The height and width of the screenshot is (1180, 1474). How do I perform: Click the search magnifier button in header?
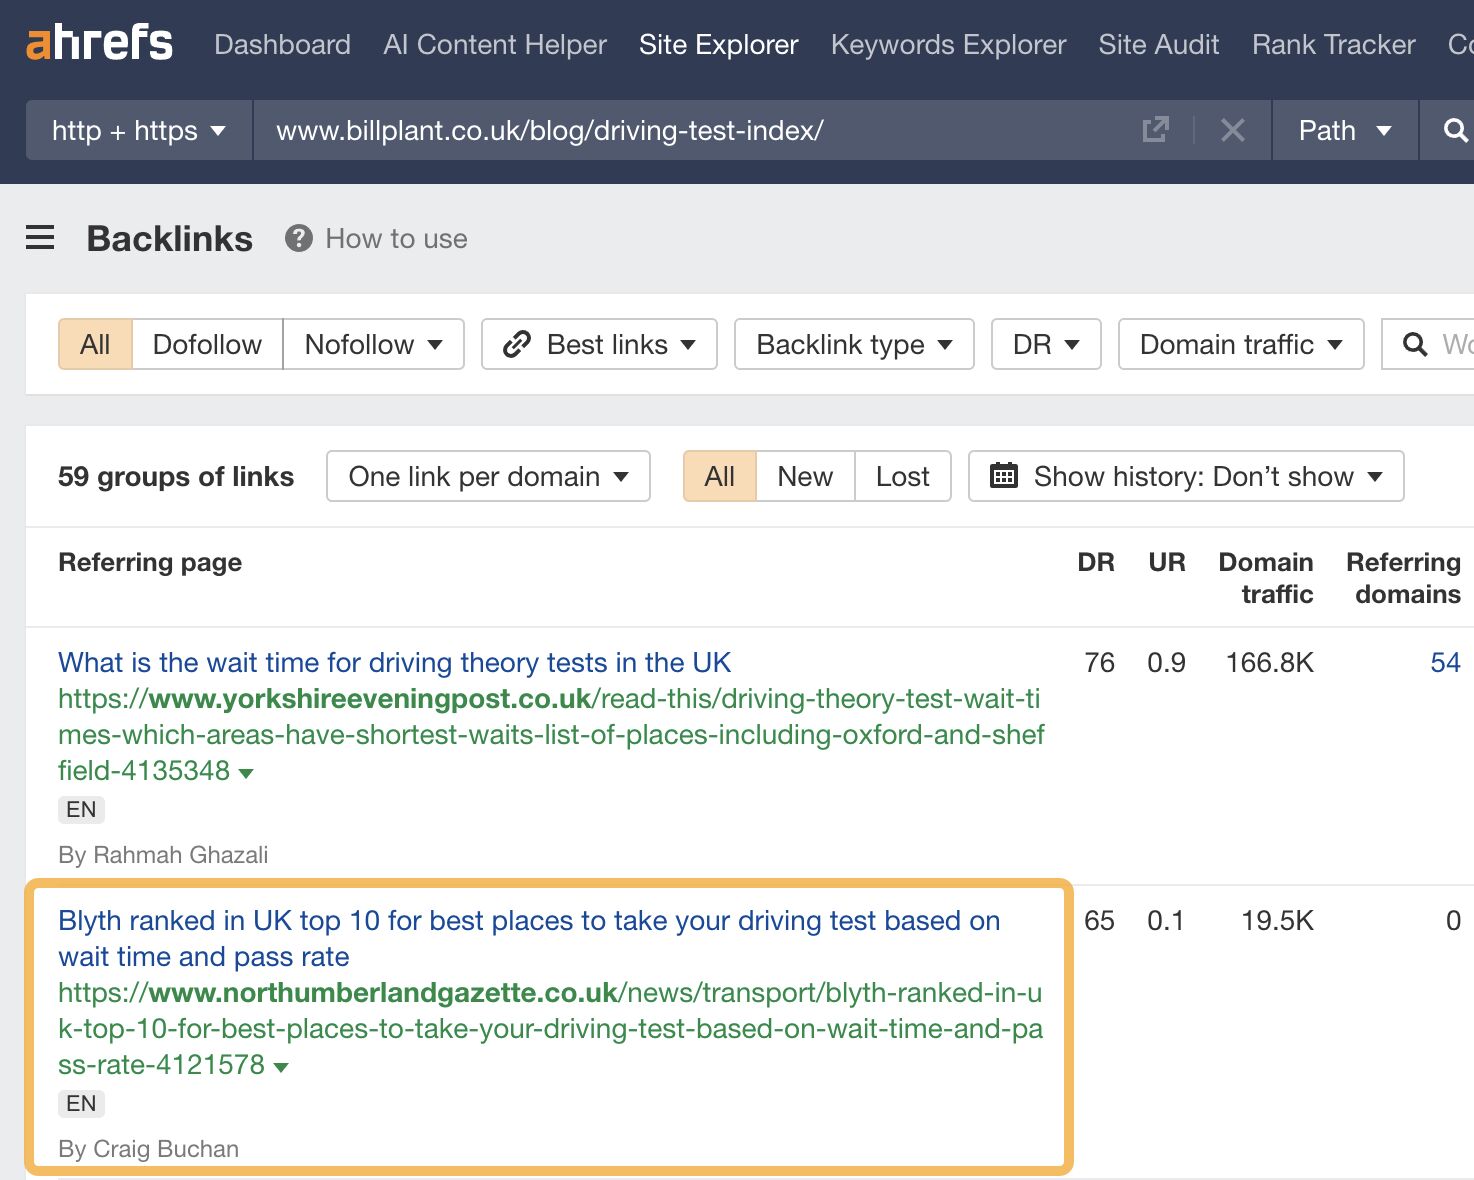[1454, 130]
